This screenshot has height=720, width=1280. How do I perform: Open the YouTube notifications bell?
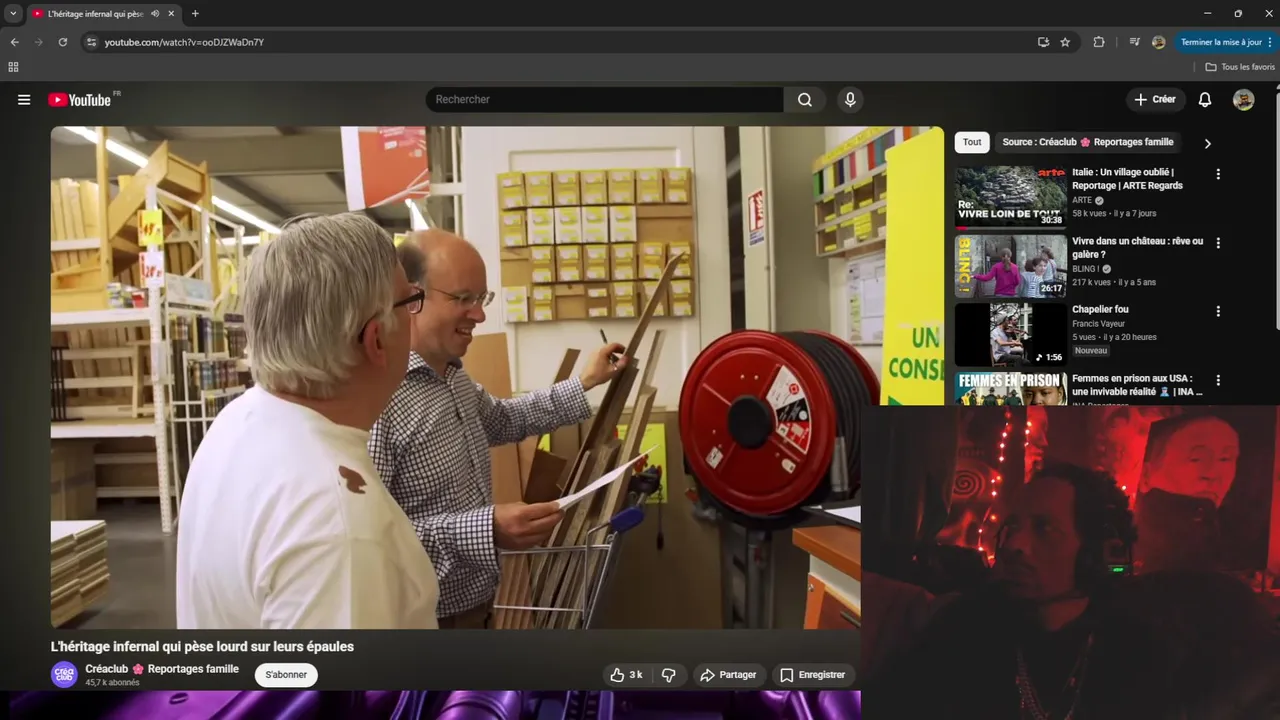click(1205, 100)
